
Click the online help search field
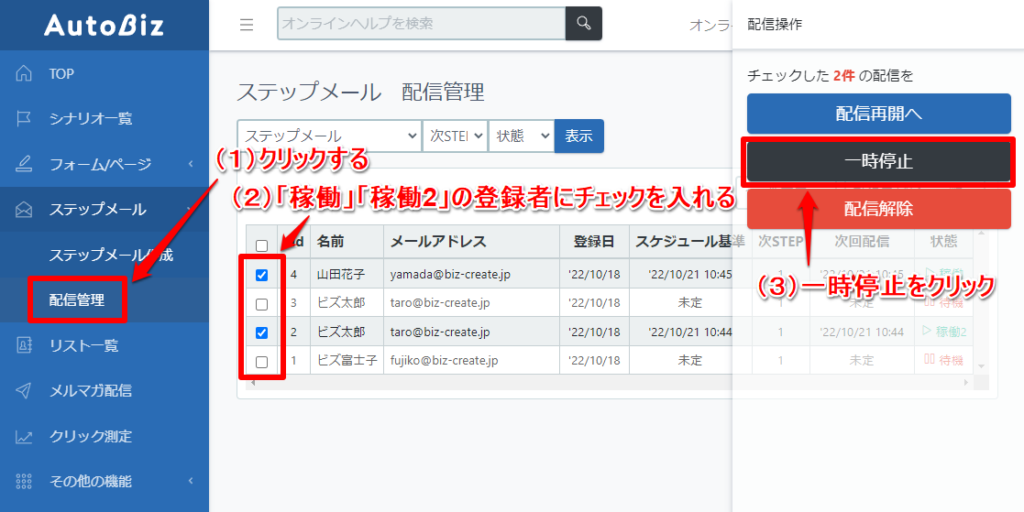point(421,24)
